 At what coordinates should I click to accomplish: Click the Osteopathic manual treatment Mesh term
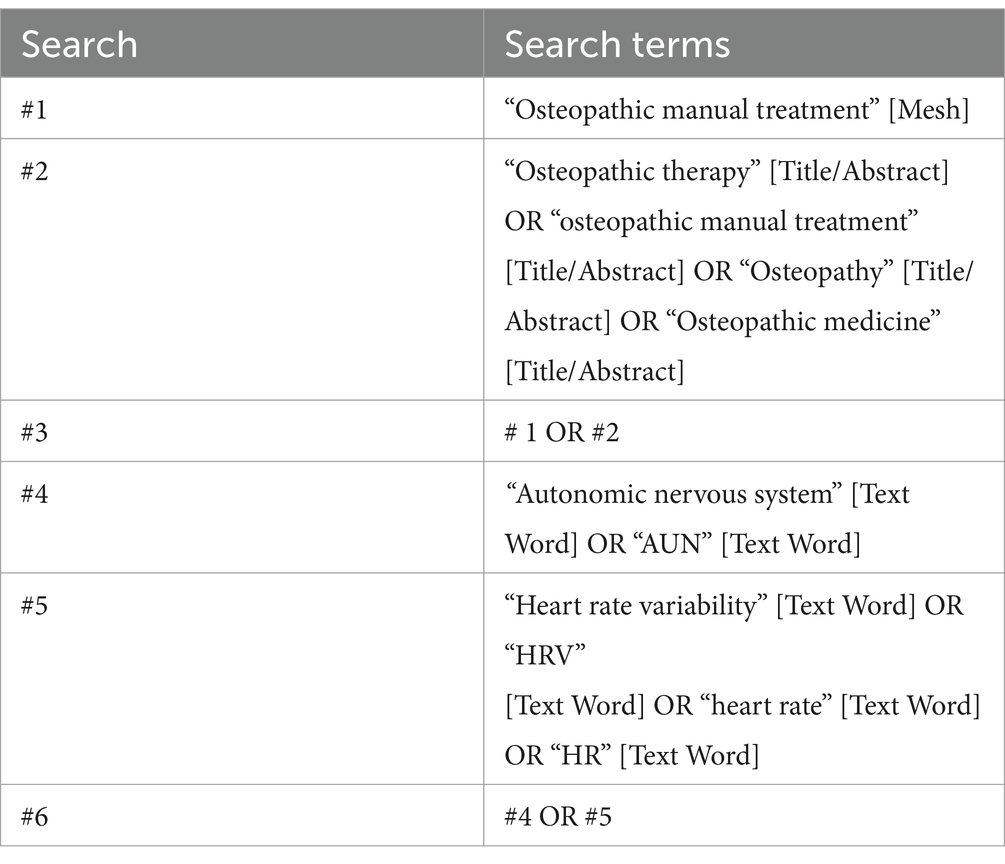pos(736,110)
